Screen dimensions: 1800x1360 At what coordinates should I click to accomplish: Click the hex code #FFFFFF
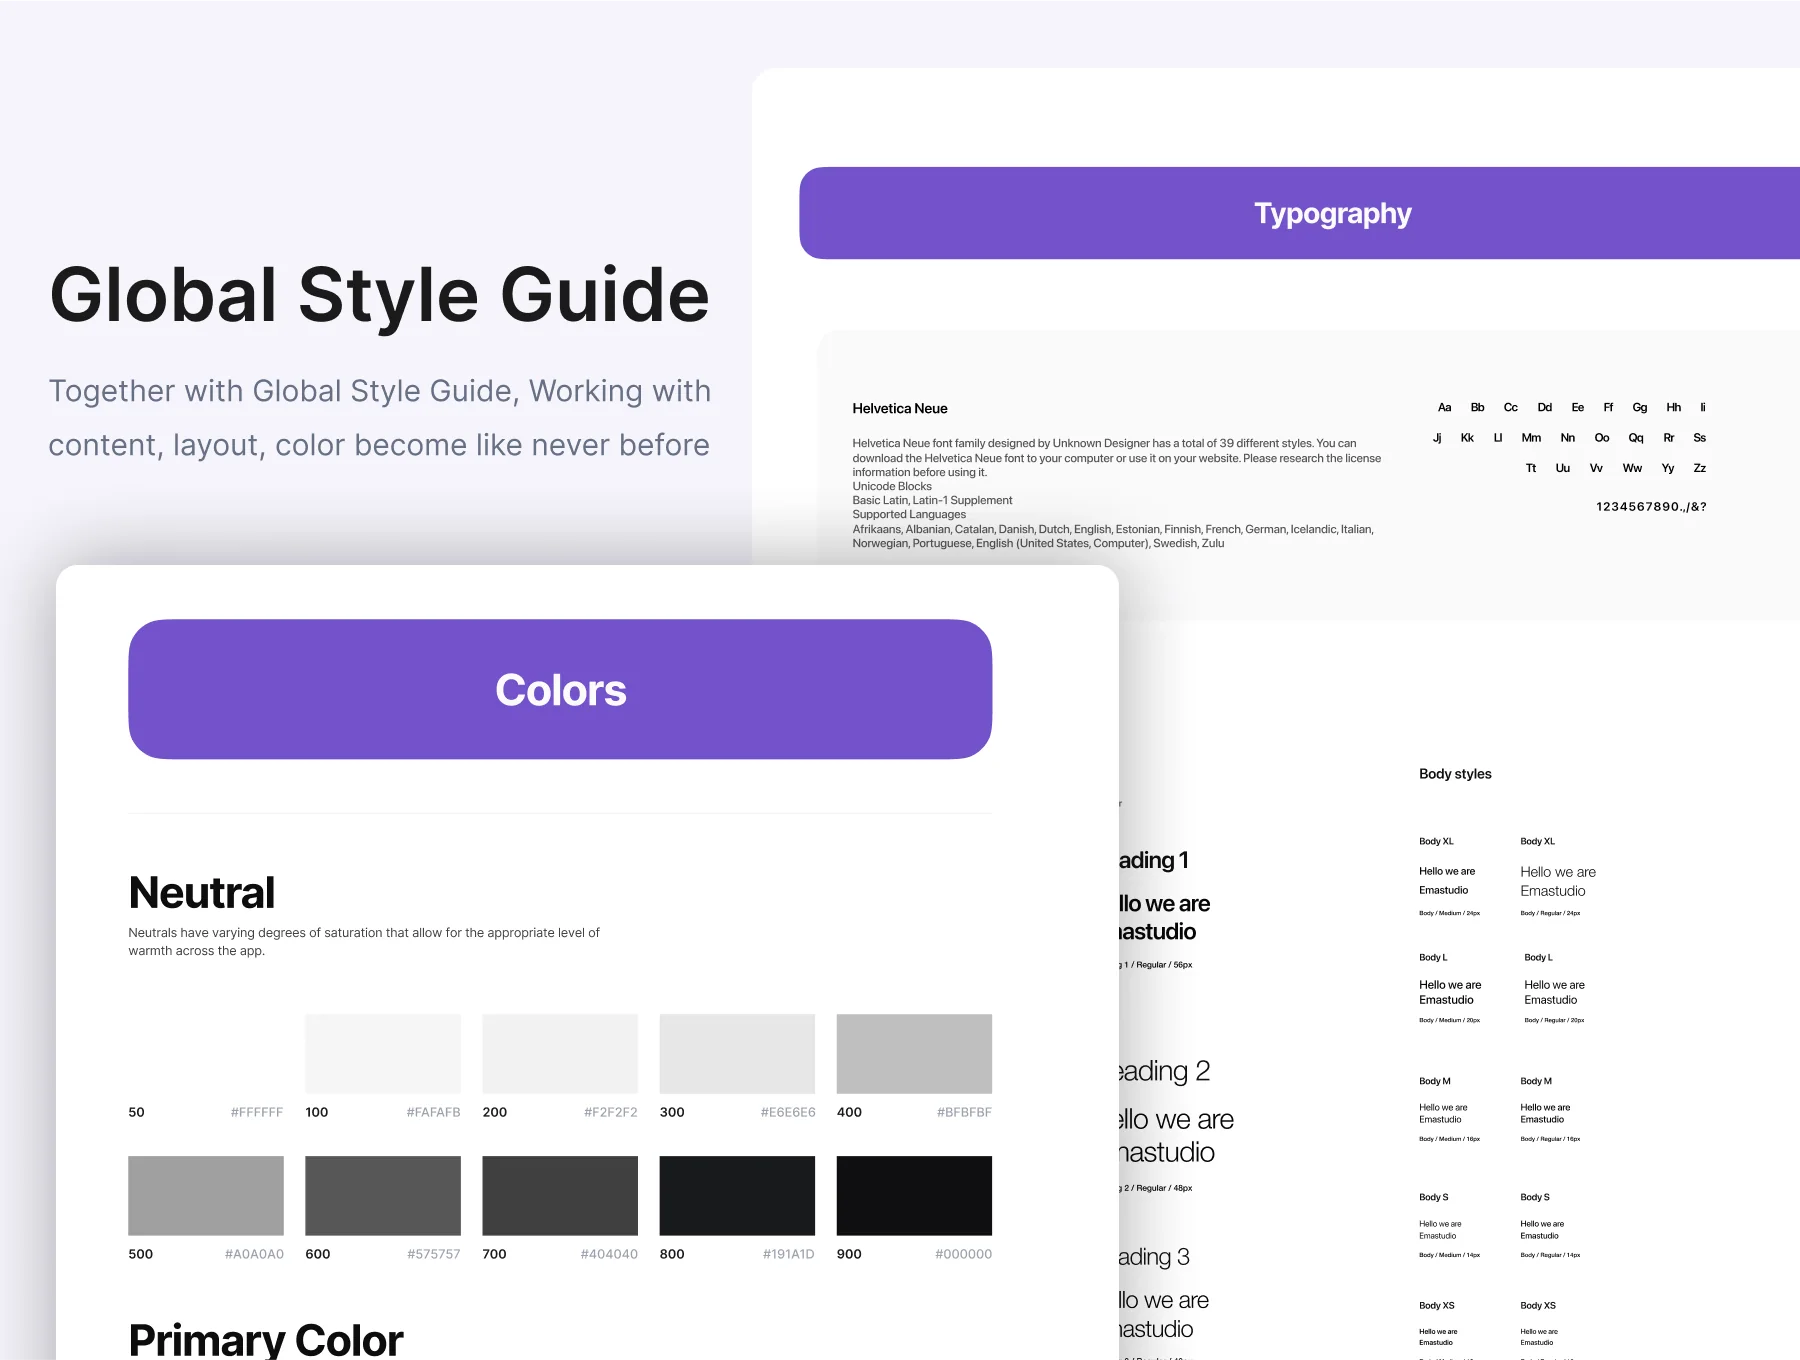[x=257, y=1112]
